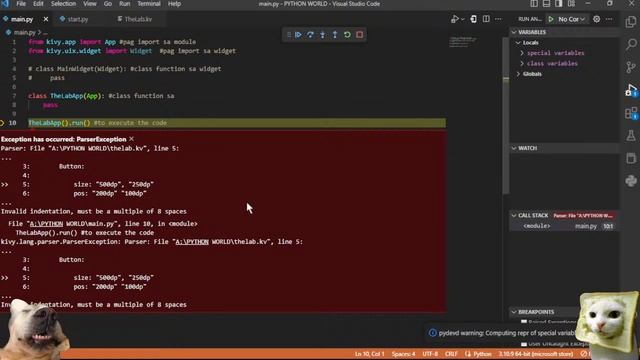
Task: Toggle the bottom panel layout icon
Action: pos(547,4)
